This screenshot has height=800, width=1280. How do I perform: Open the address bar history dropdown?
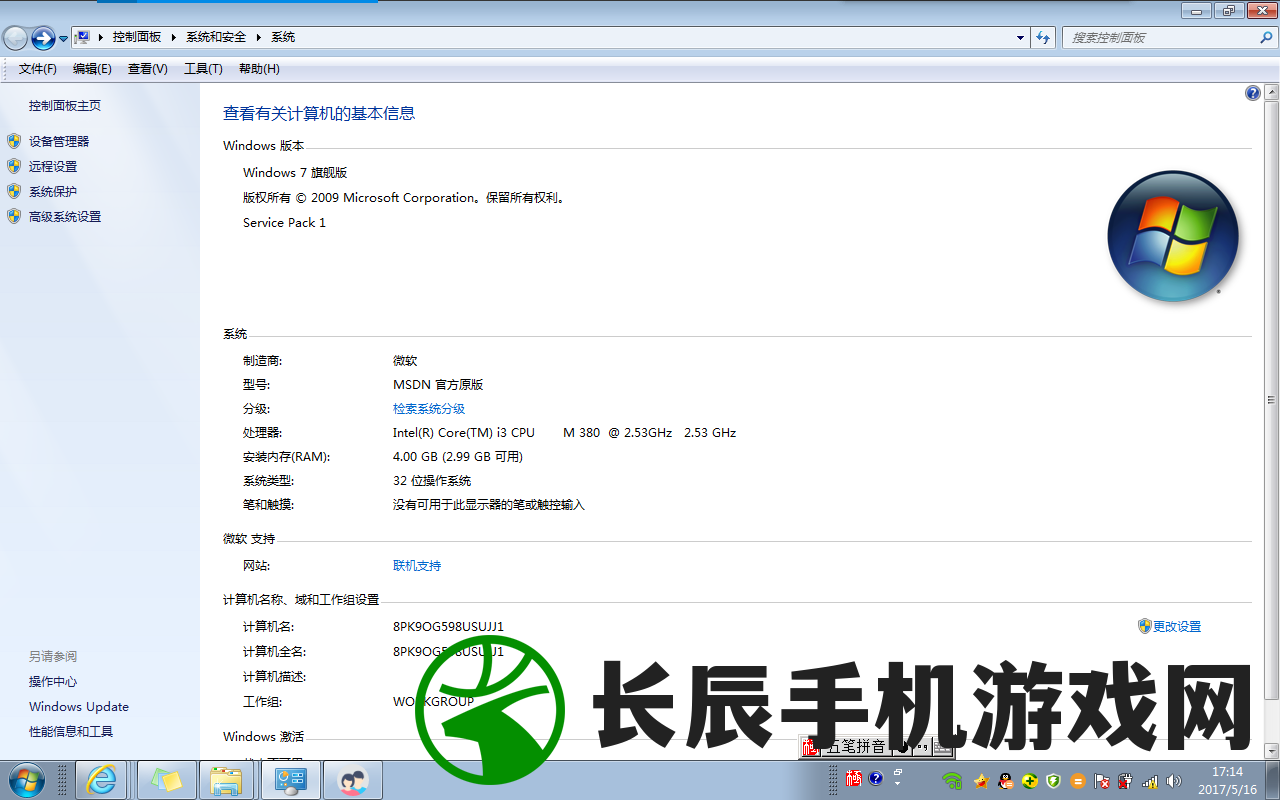[1020, 37]
